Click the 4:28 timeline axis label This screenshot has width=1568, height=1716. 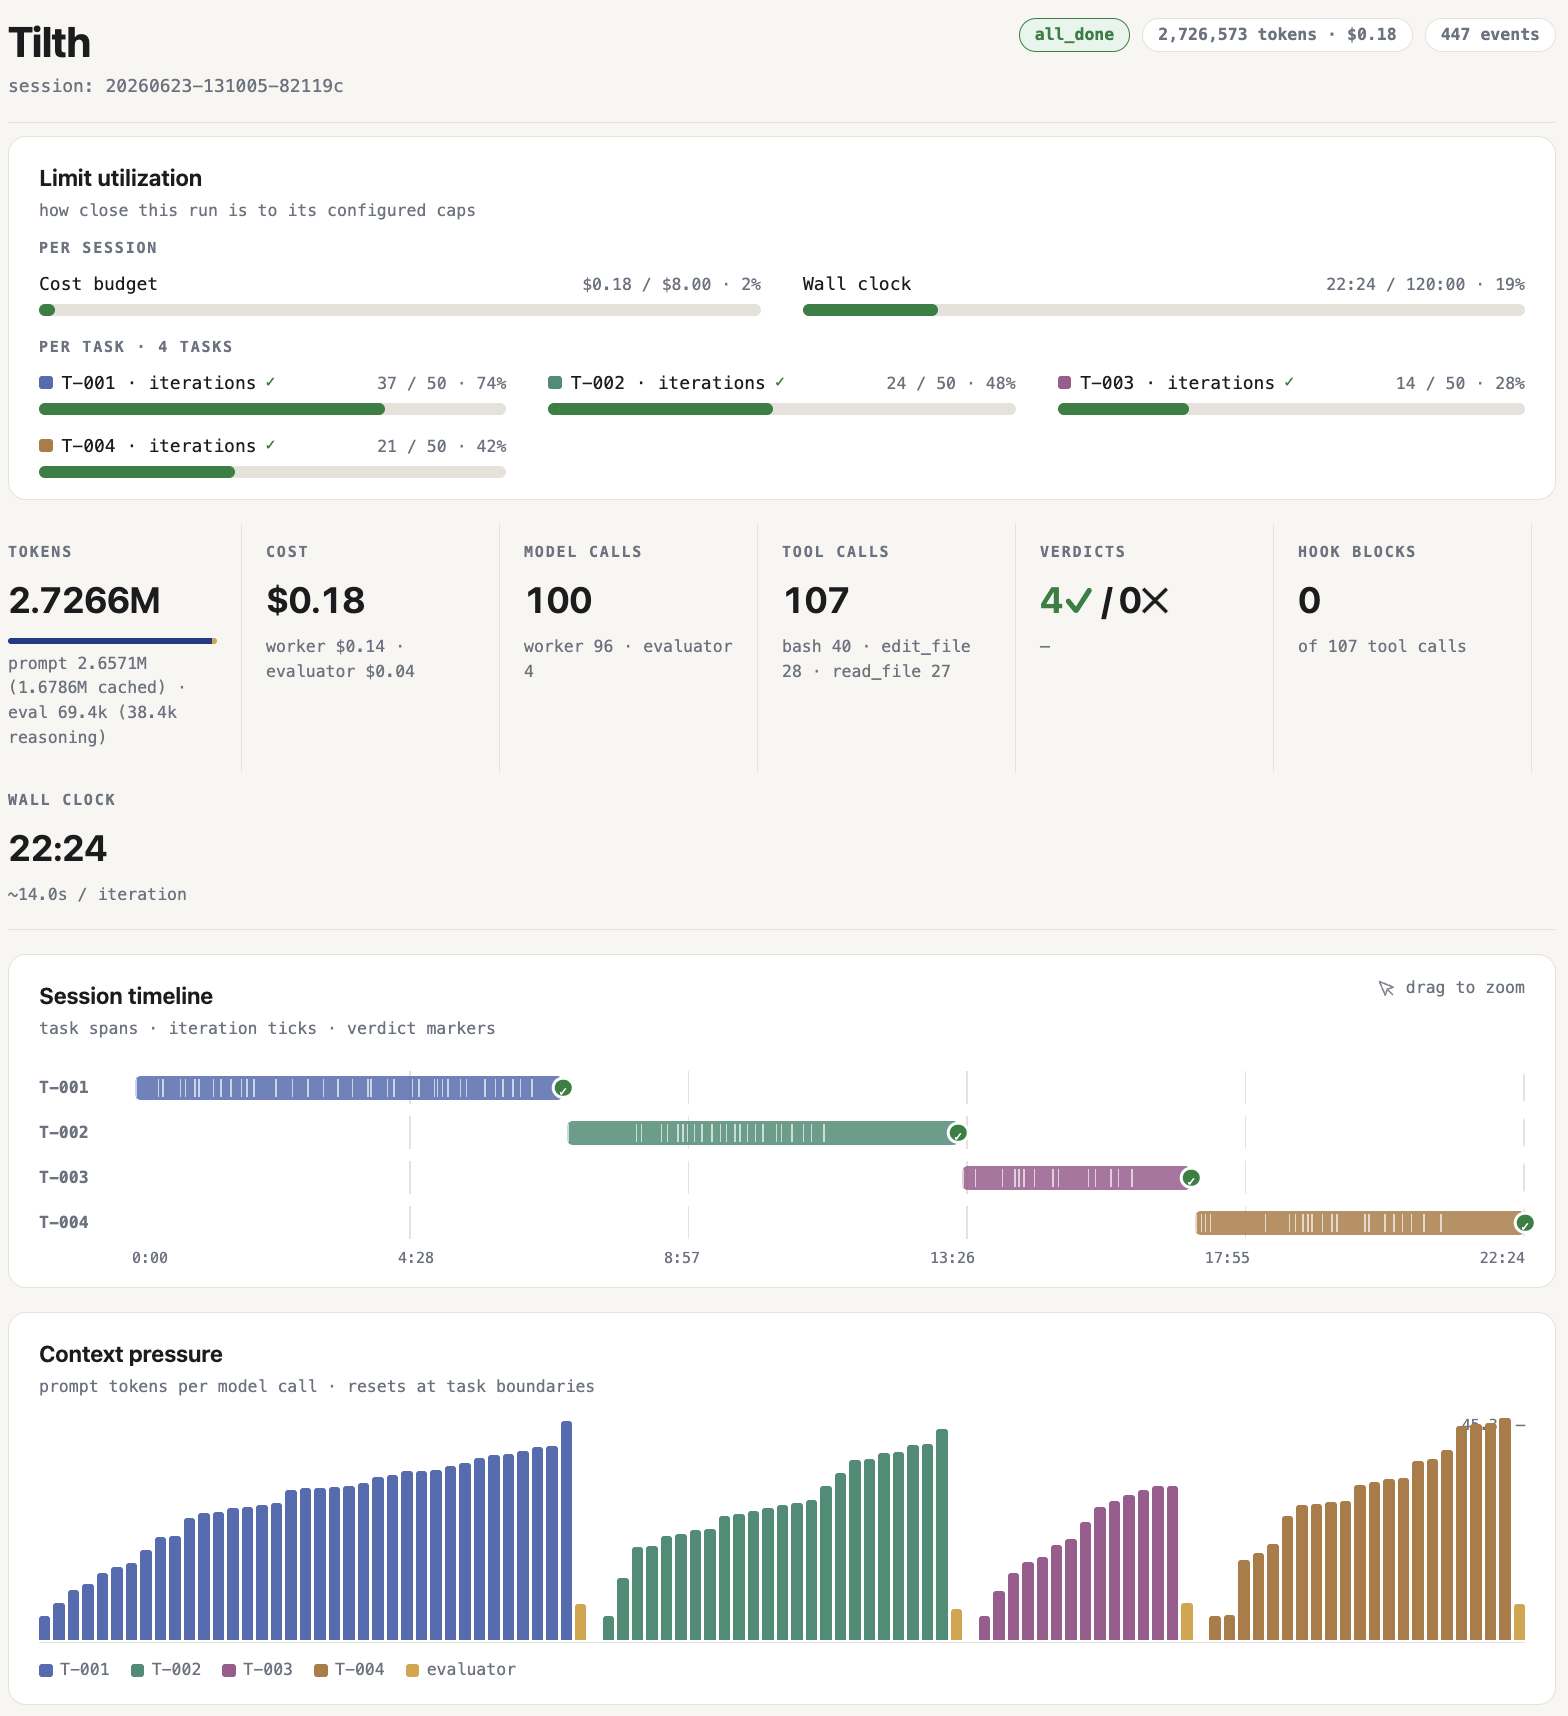click(416, 1257)
